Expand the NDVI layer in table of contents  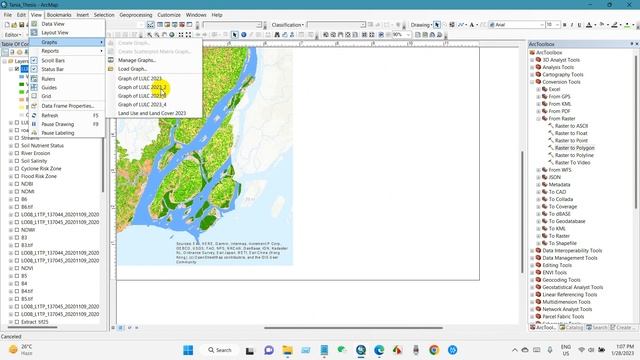click(x=11, y=268)
